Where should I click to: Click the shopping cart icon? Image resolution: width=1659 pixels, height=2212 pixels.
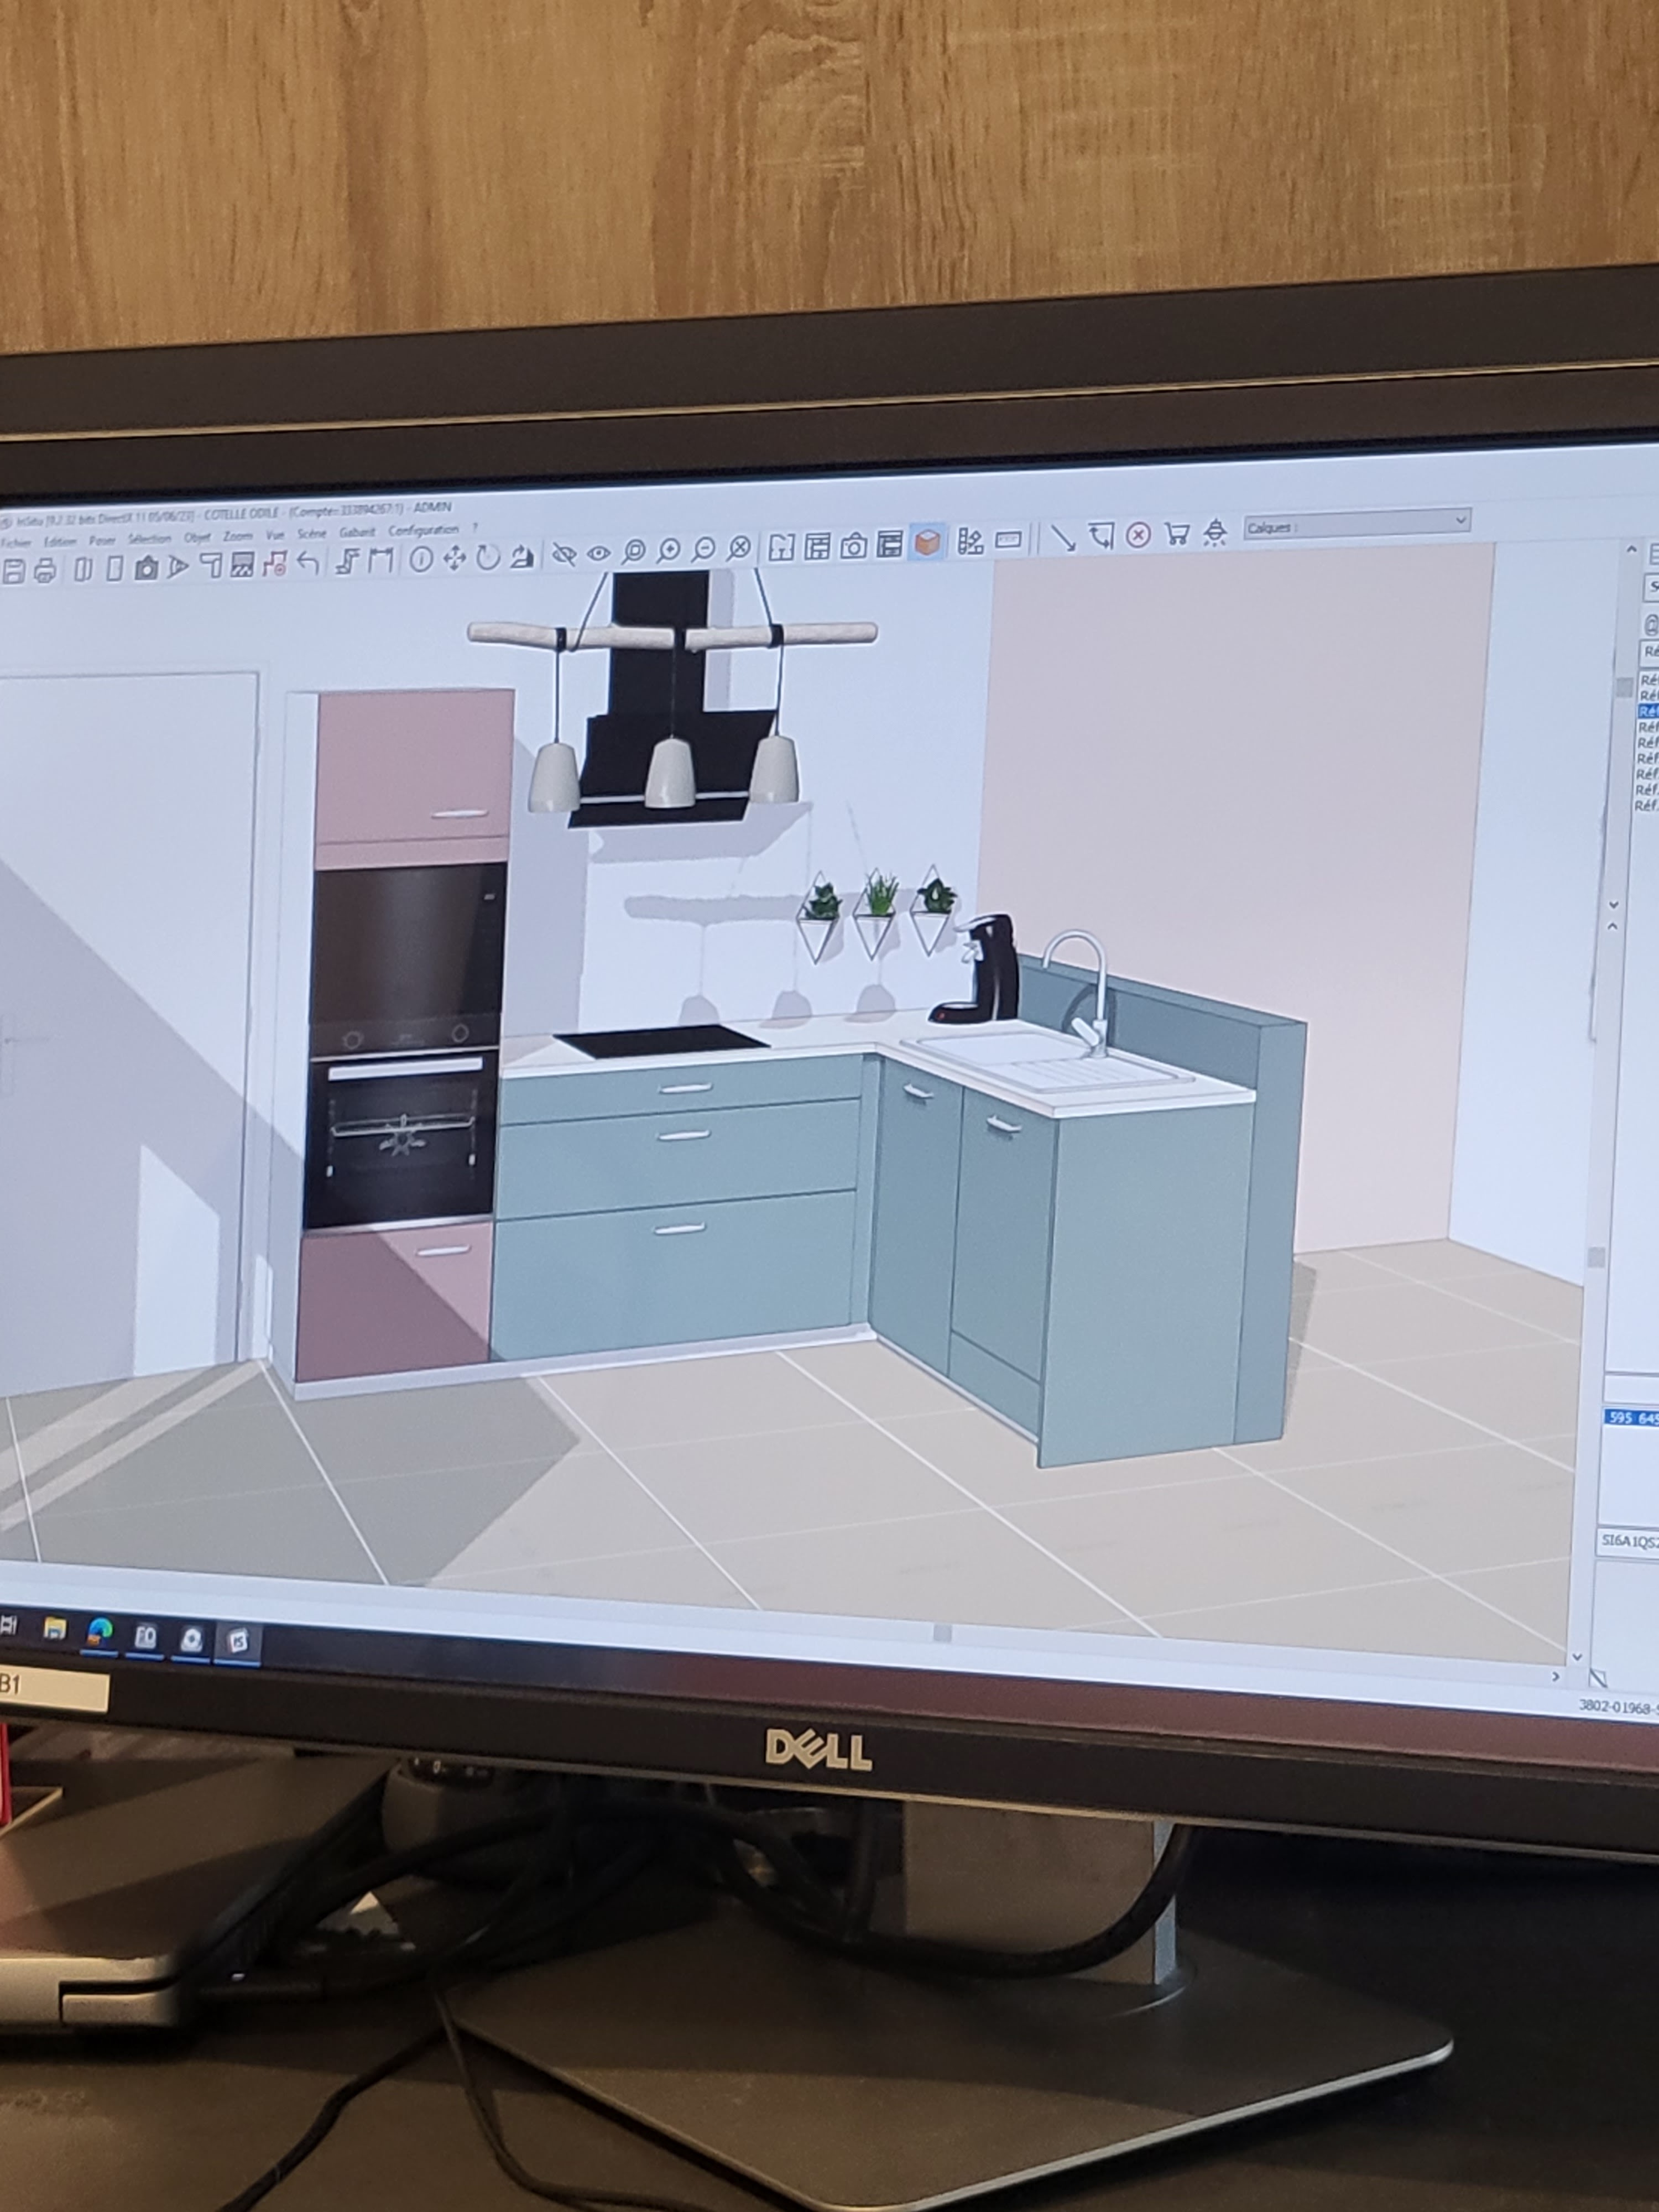pyautogui.click(x=1177, y=534)
